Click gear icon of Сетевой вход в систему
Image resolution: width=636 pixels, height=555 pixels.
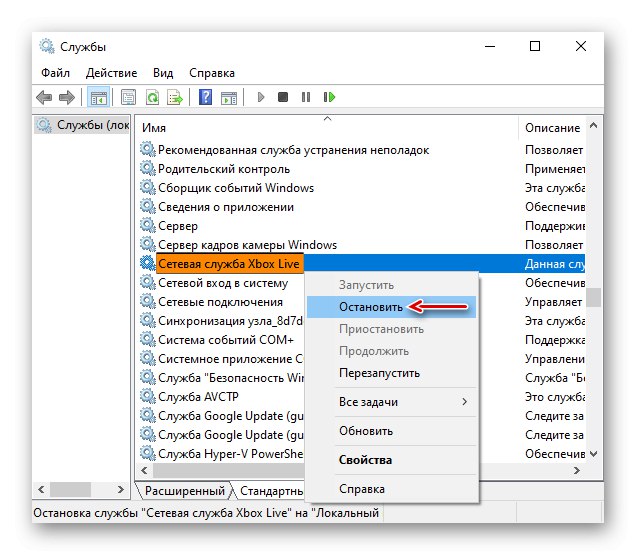[x=148, y=282]
